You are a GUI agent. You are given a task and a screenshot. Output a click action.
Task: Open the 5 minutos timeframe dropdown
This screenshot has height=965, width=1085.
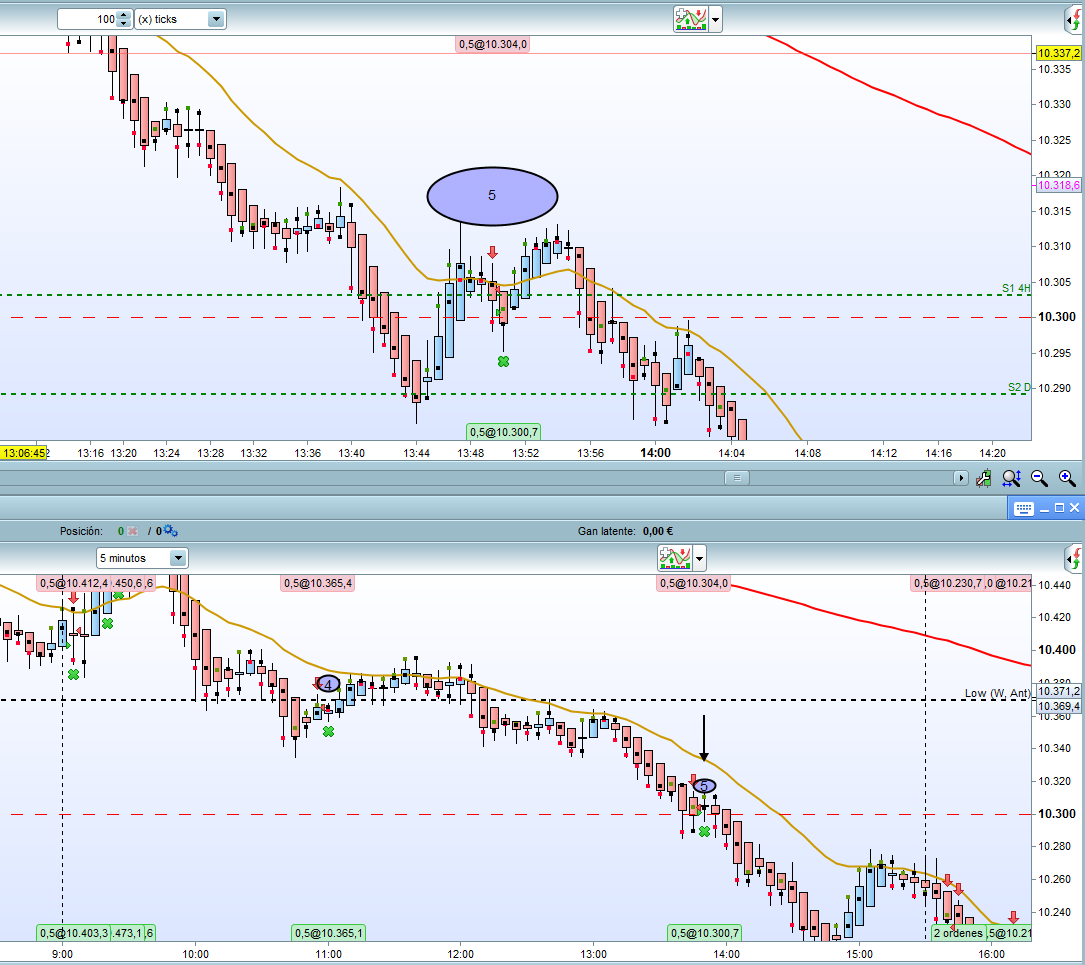[x=142, y=558]
